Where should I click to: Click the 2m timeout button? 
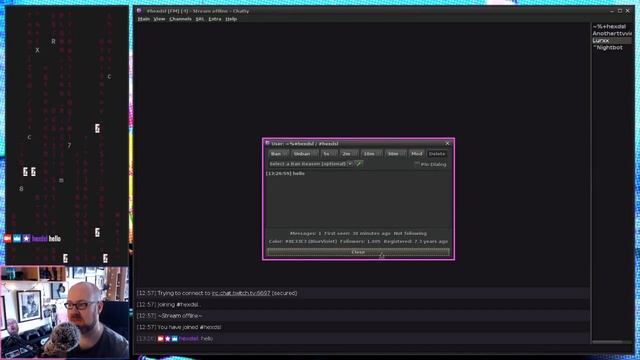(x=349, y=154)
